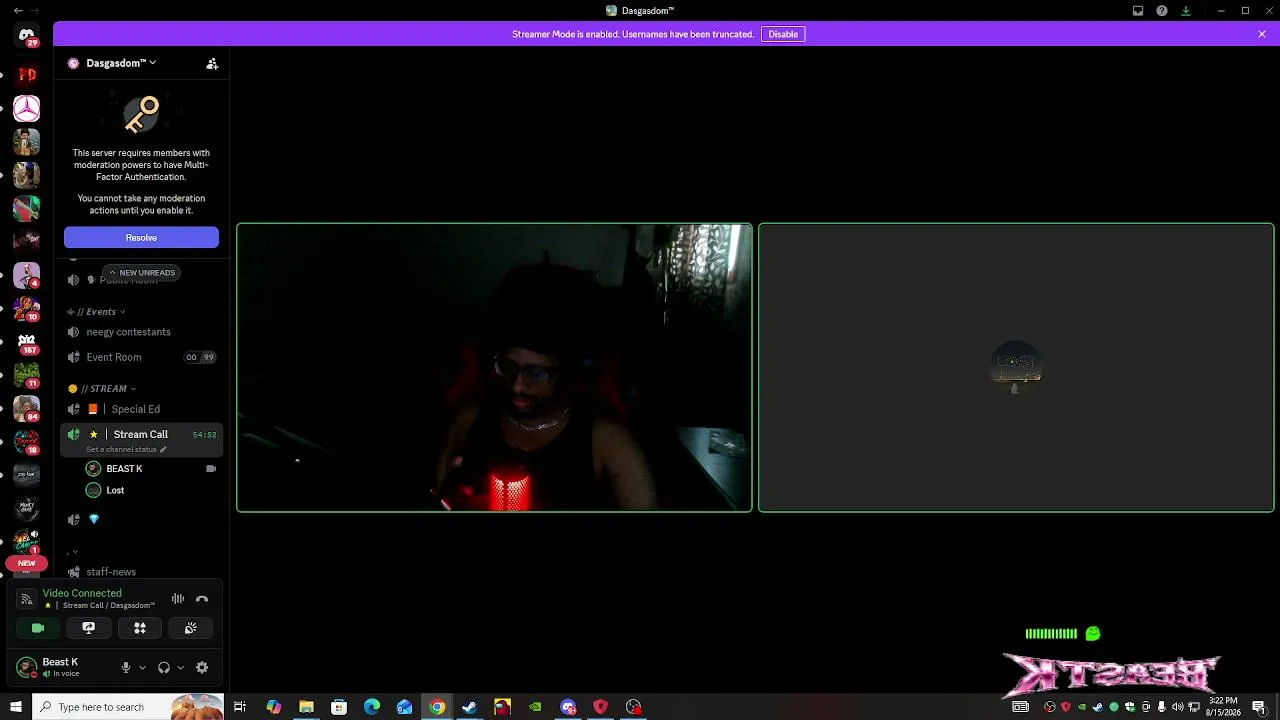This screenshot has width=1280, height=720.
Task: Disable Streamer Mode
Action: coord(783,34)
